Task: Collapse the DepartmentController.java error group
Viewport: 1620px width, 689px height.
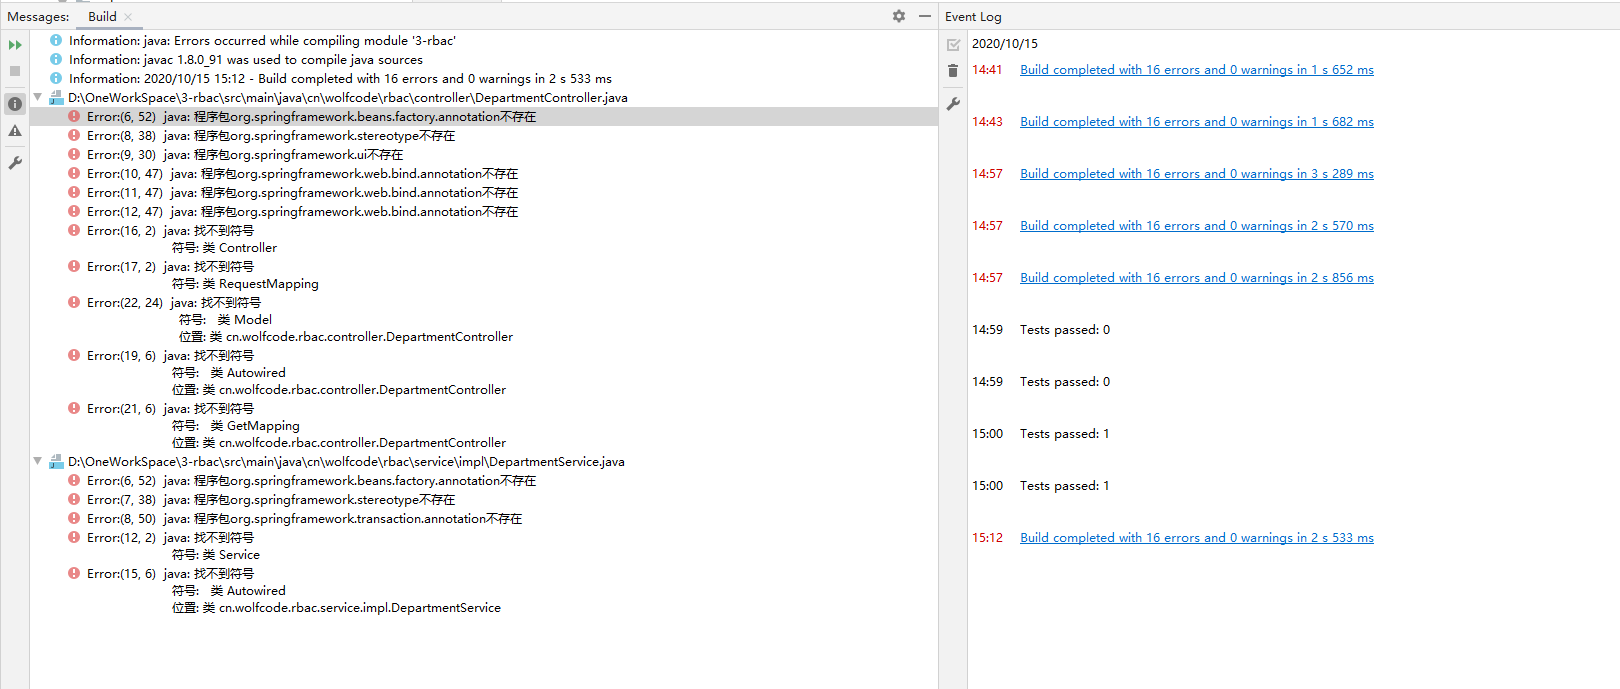Action: (x=38, y=98)
